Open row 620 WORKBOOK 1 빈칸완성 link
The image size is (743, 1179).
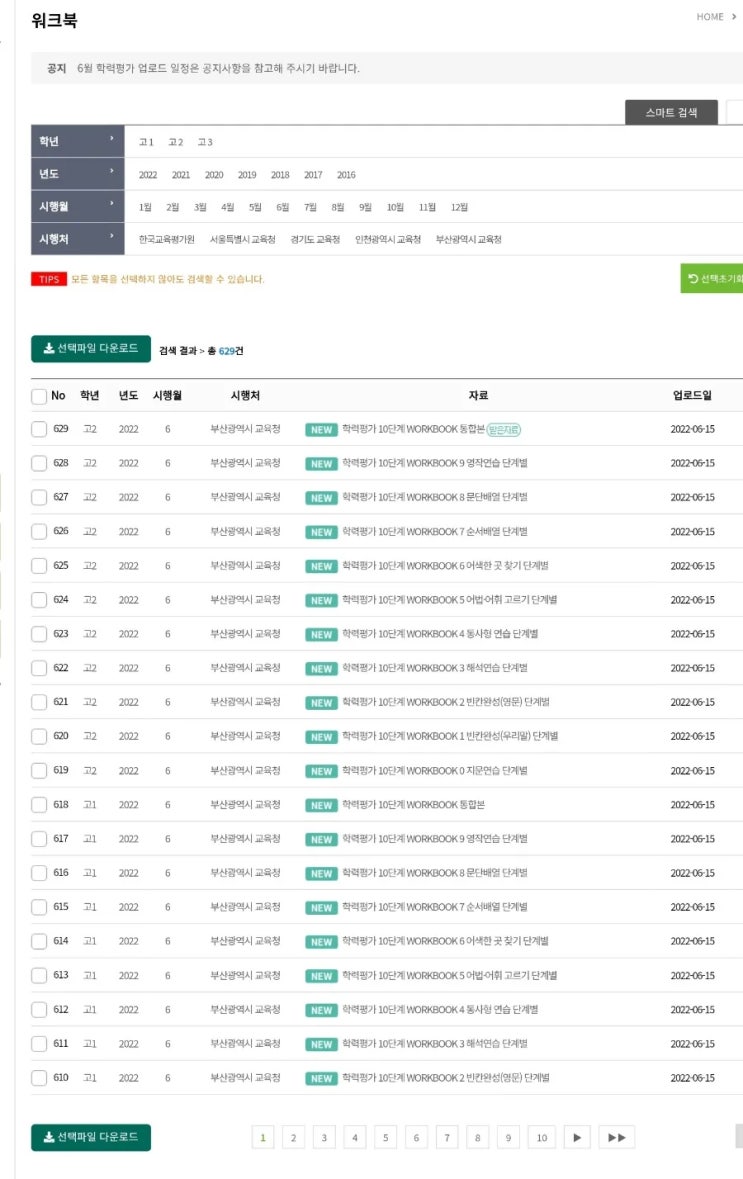pyautogui.click(x=450, y=737)
